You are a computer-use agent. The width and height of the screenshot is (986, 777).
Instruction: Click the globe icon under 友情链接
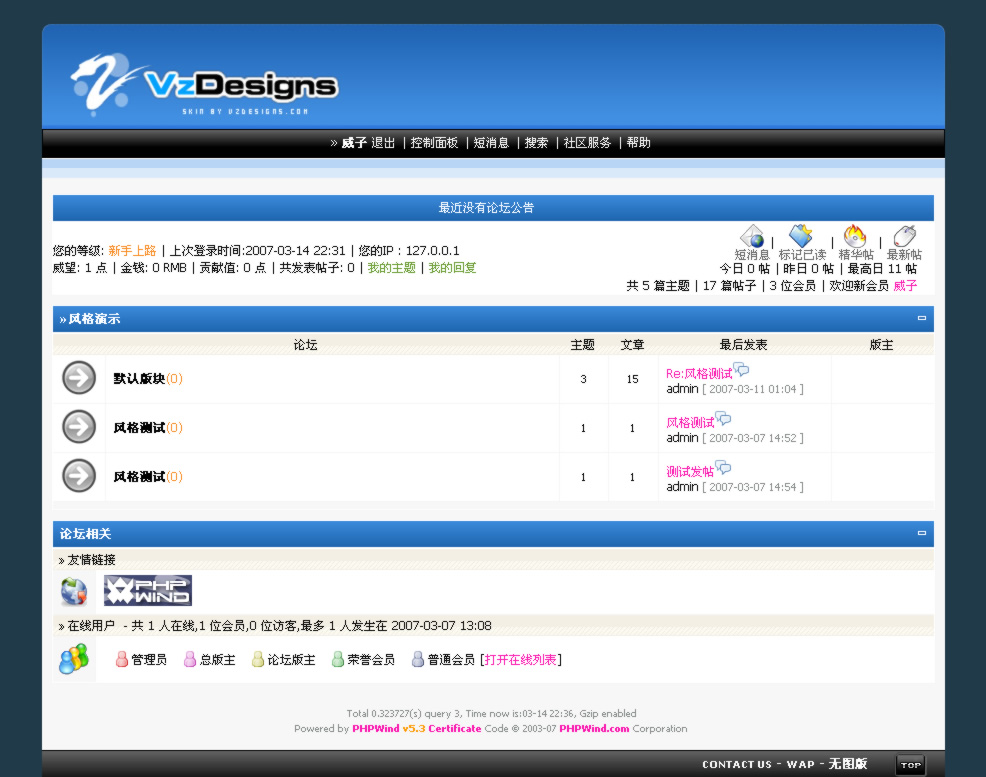coord(74,592)
